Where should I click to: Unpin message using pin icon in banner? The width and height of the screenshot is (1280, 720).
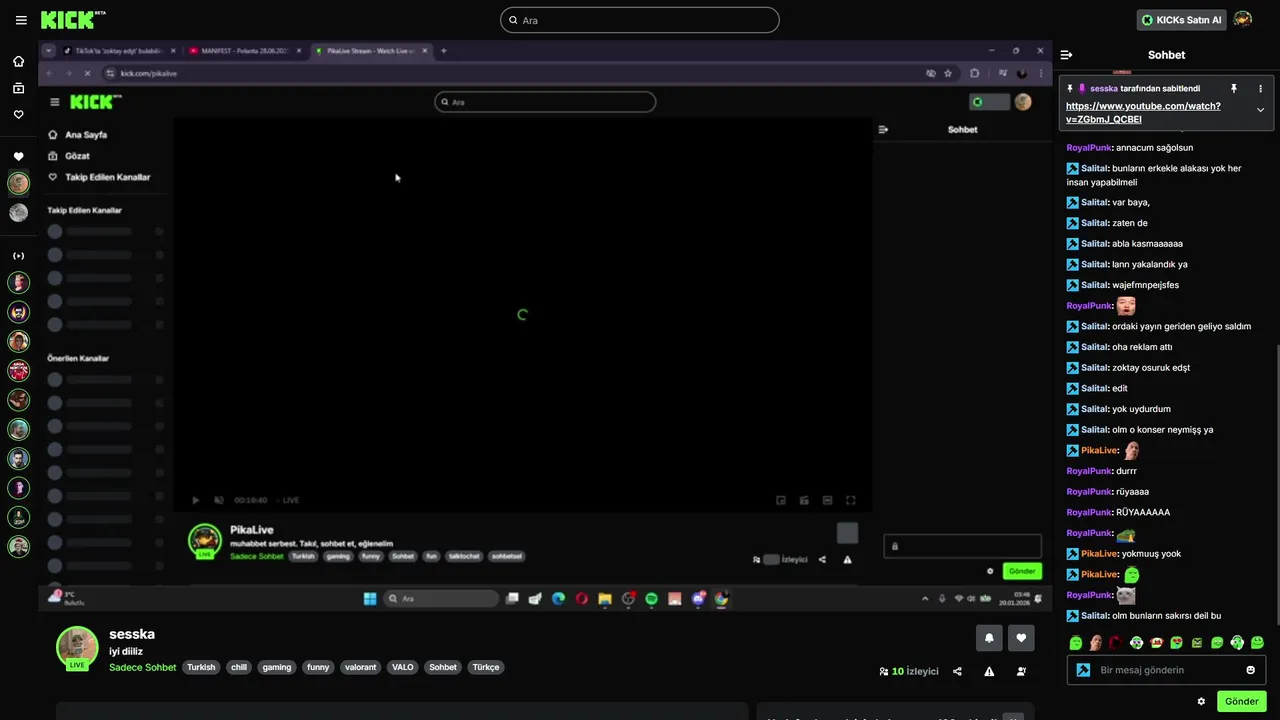click(x=1234, y=89)
